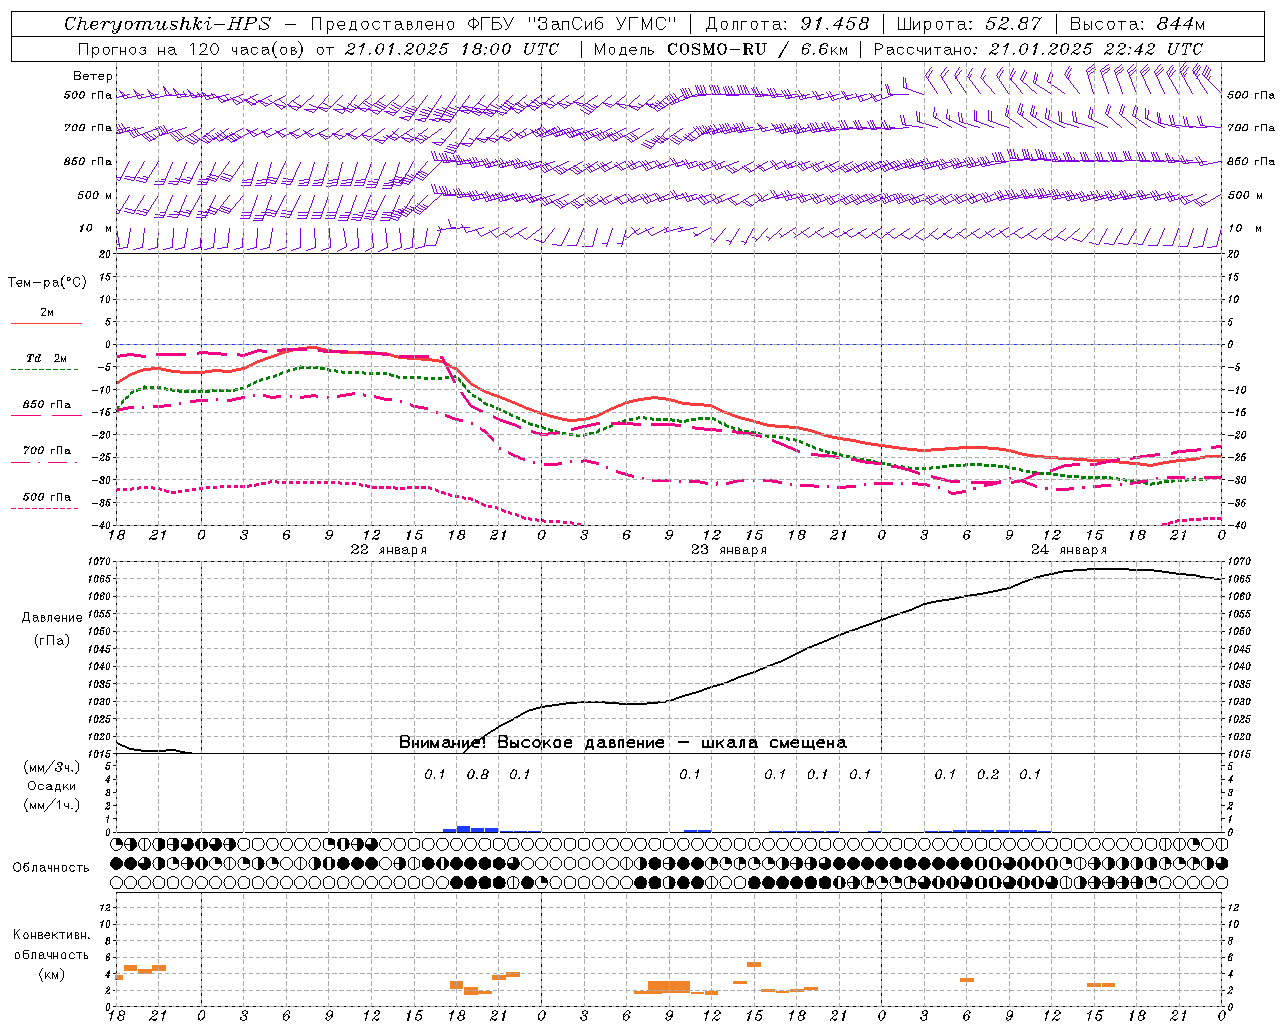Screen dimensions: 1280x1024
Task: Click warning 'Внимание! Высокое давление — шкала смещена'
Action: coord(623,743)
